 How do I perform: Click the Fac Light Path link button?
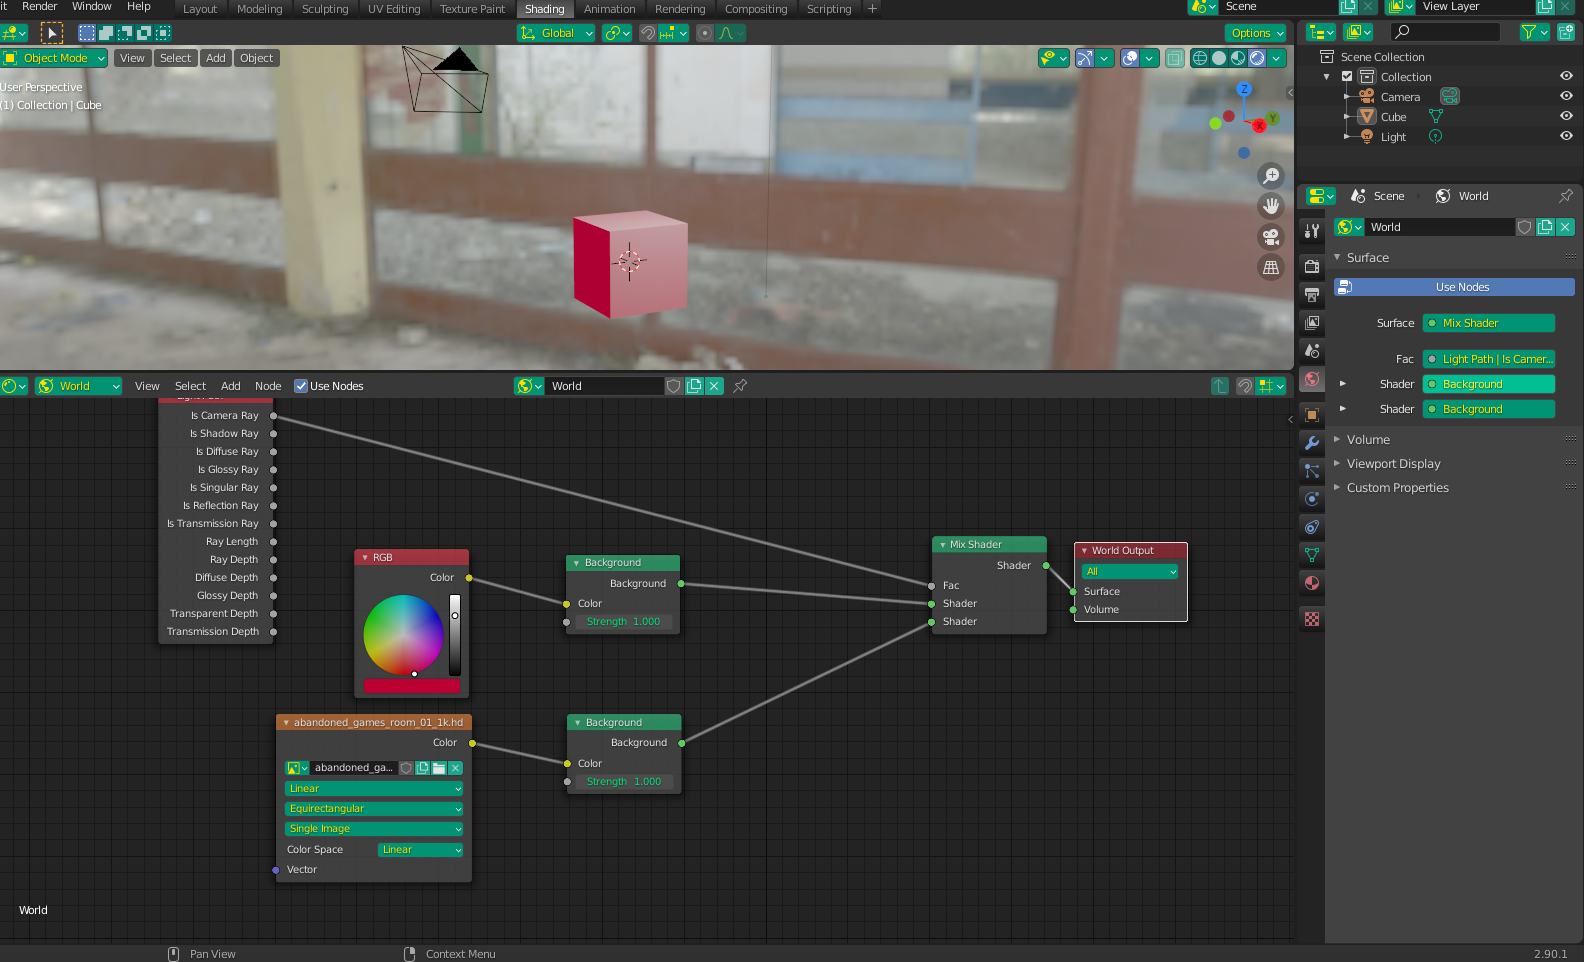(1489, 359)
